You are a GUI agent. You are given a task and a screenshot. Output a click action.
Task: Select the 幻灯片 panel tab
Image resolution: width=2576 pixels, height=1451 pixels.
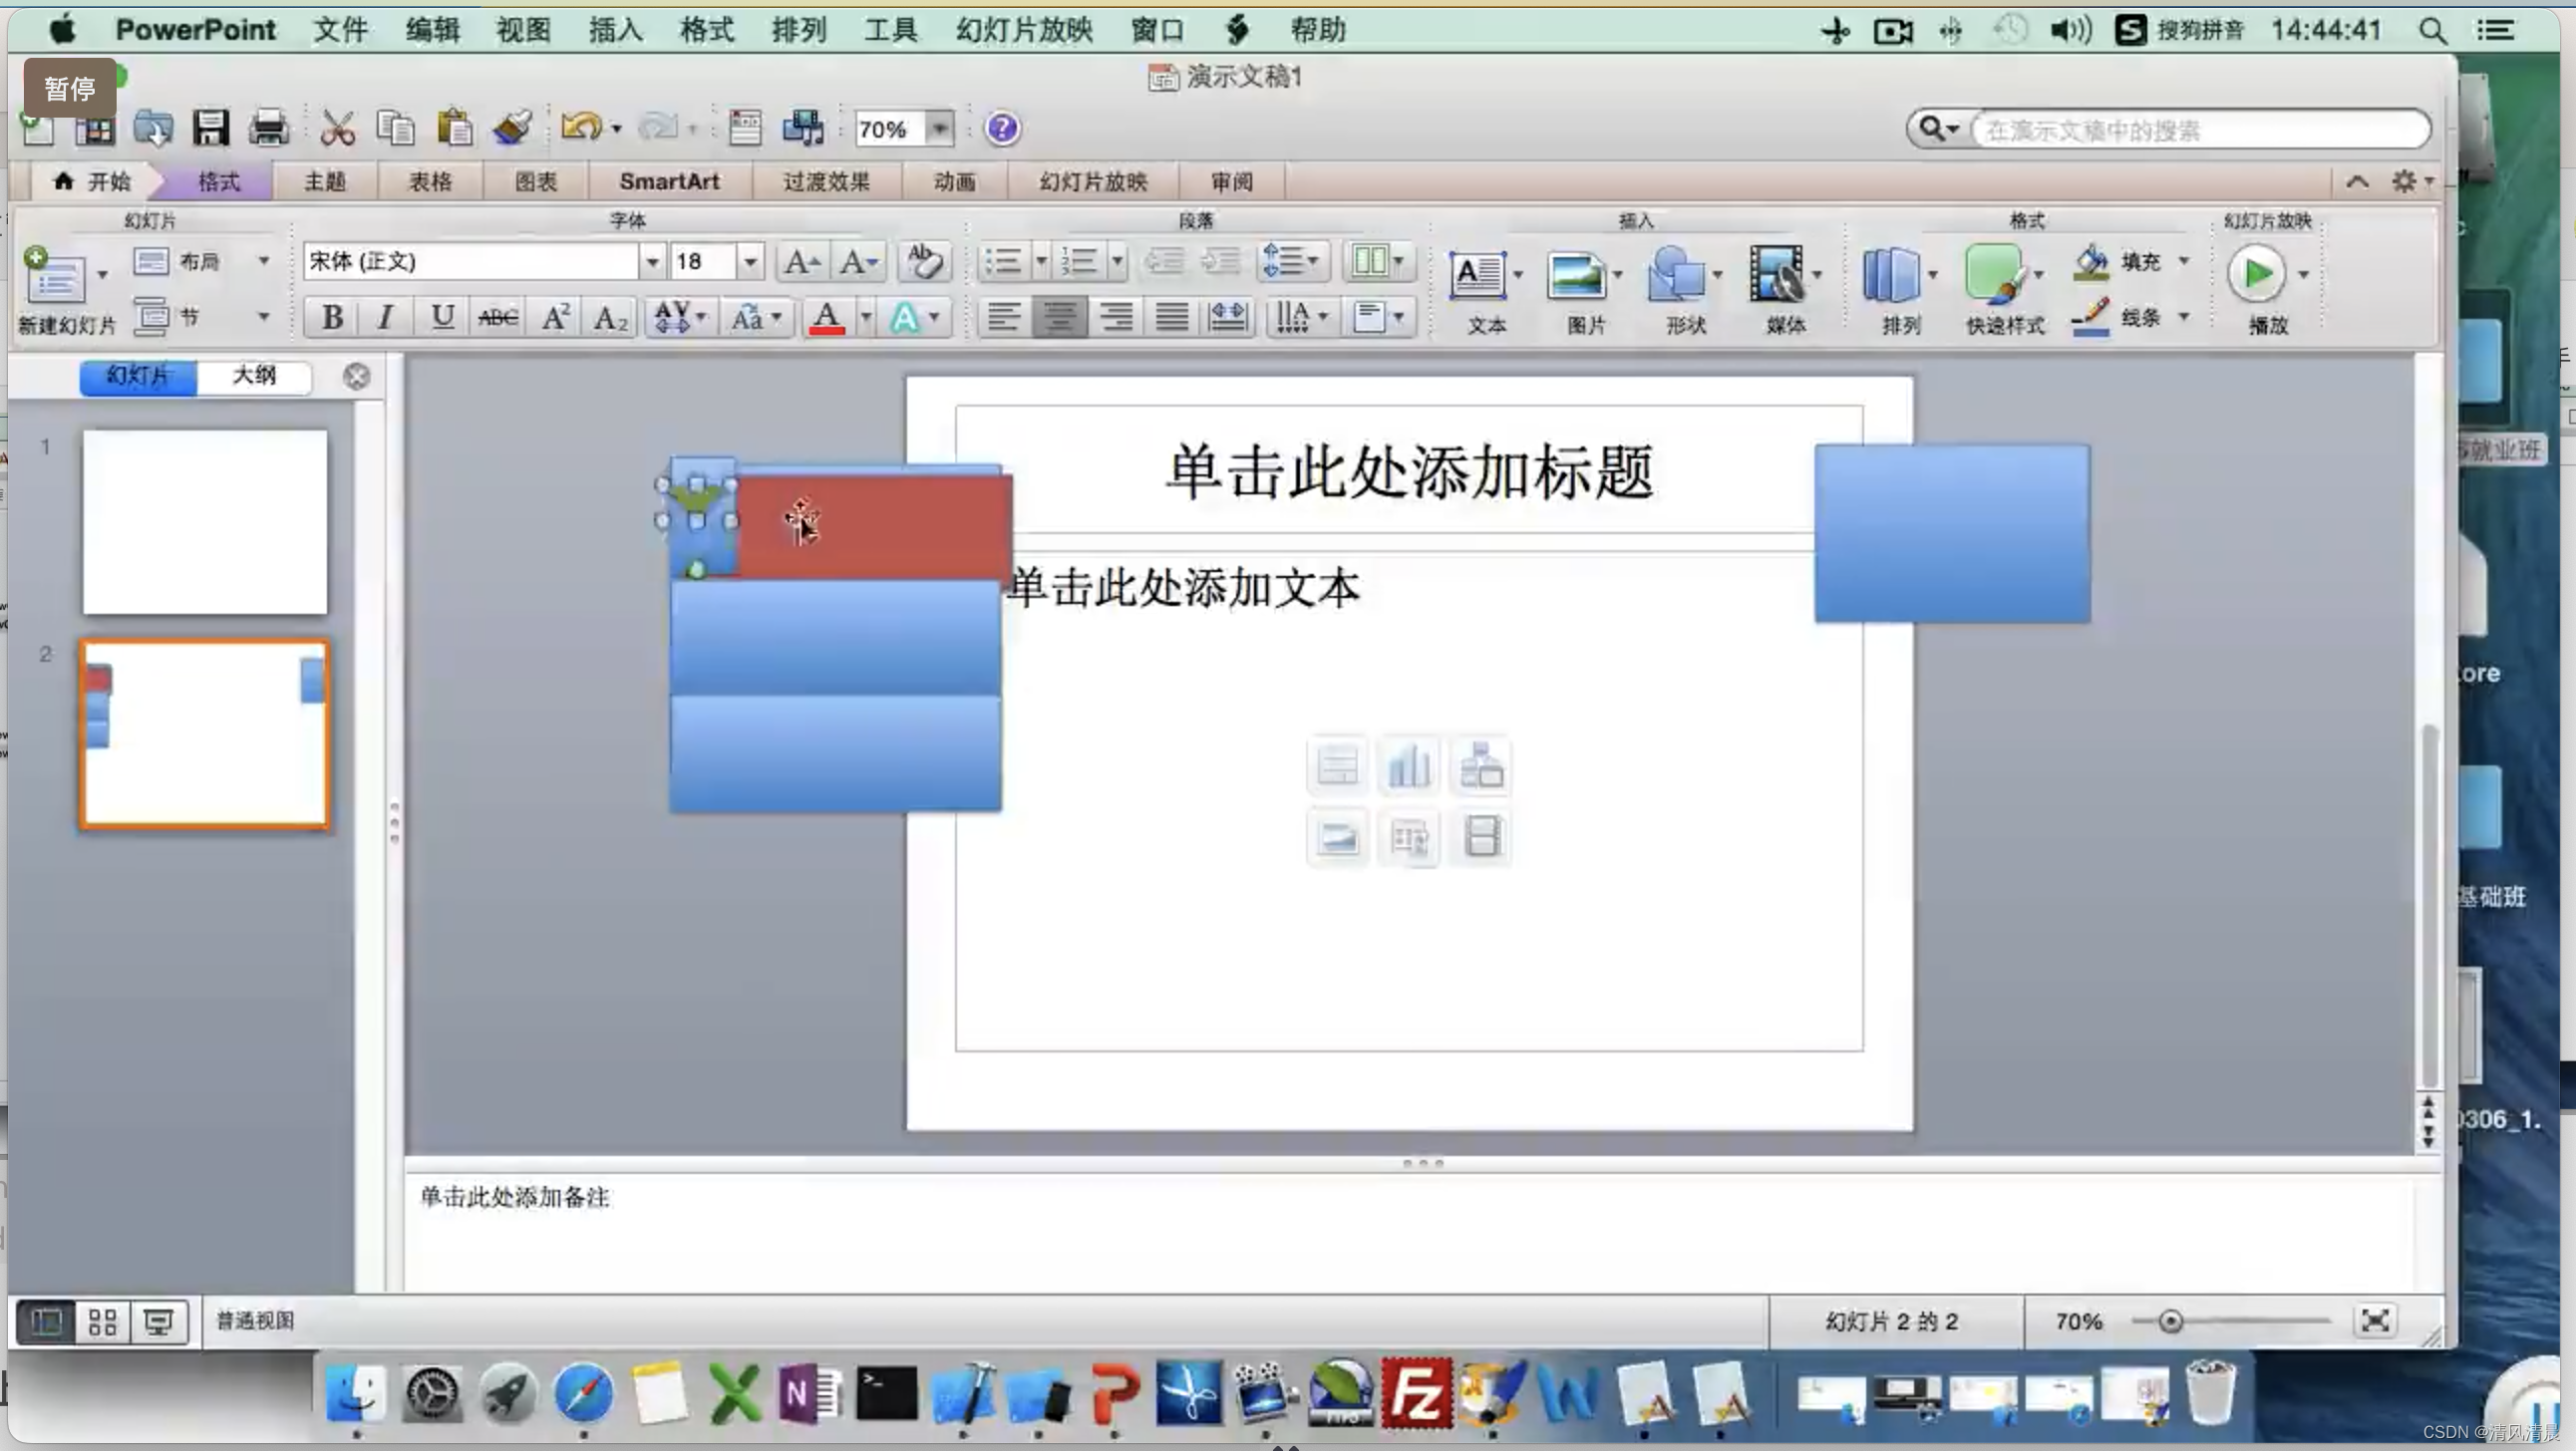click(138, 376)
